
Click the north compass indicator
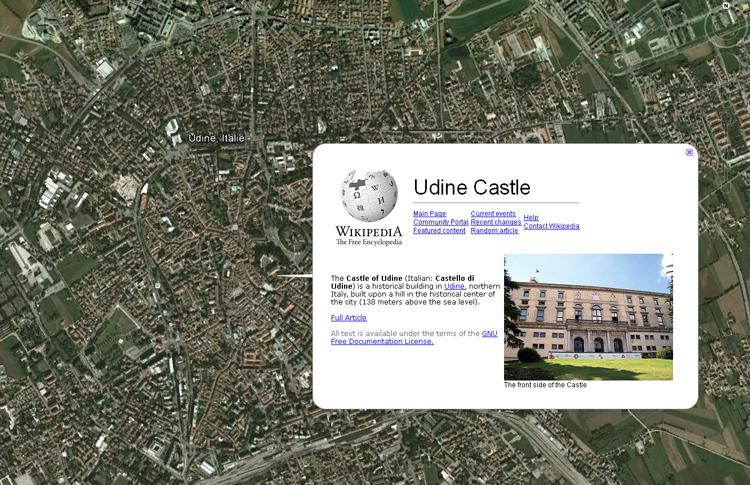click(x=725, y=6)
